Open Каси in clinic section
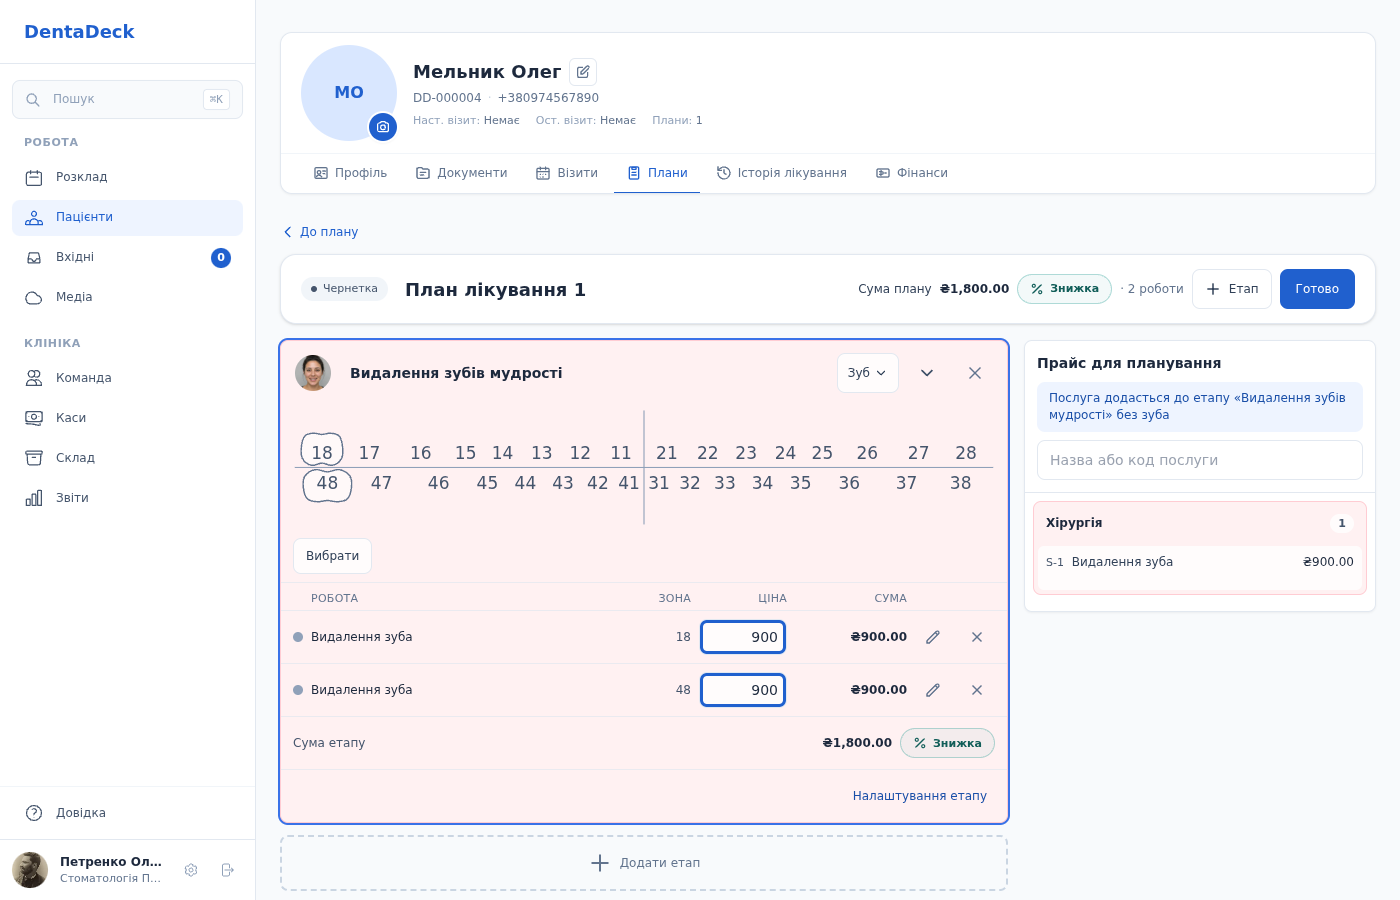 (x=127, y=418)
